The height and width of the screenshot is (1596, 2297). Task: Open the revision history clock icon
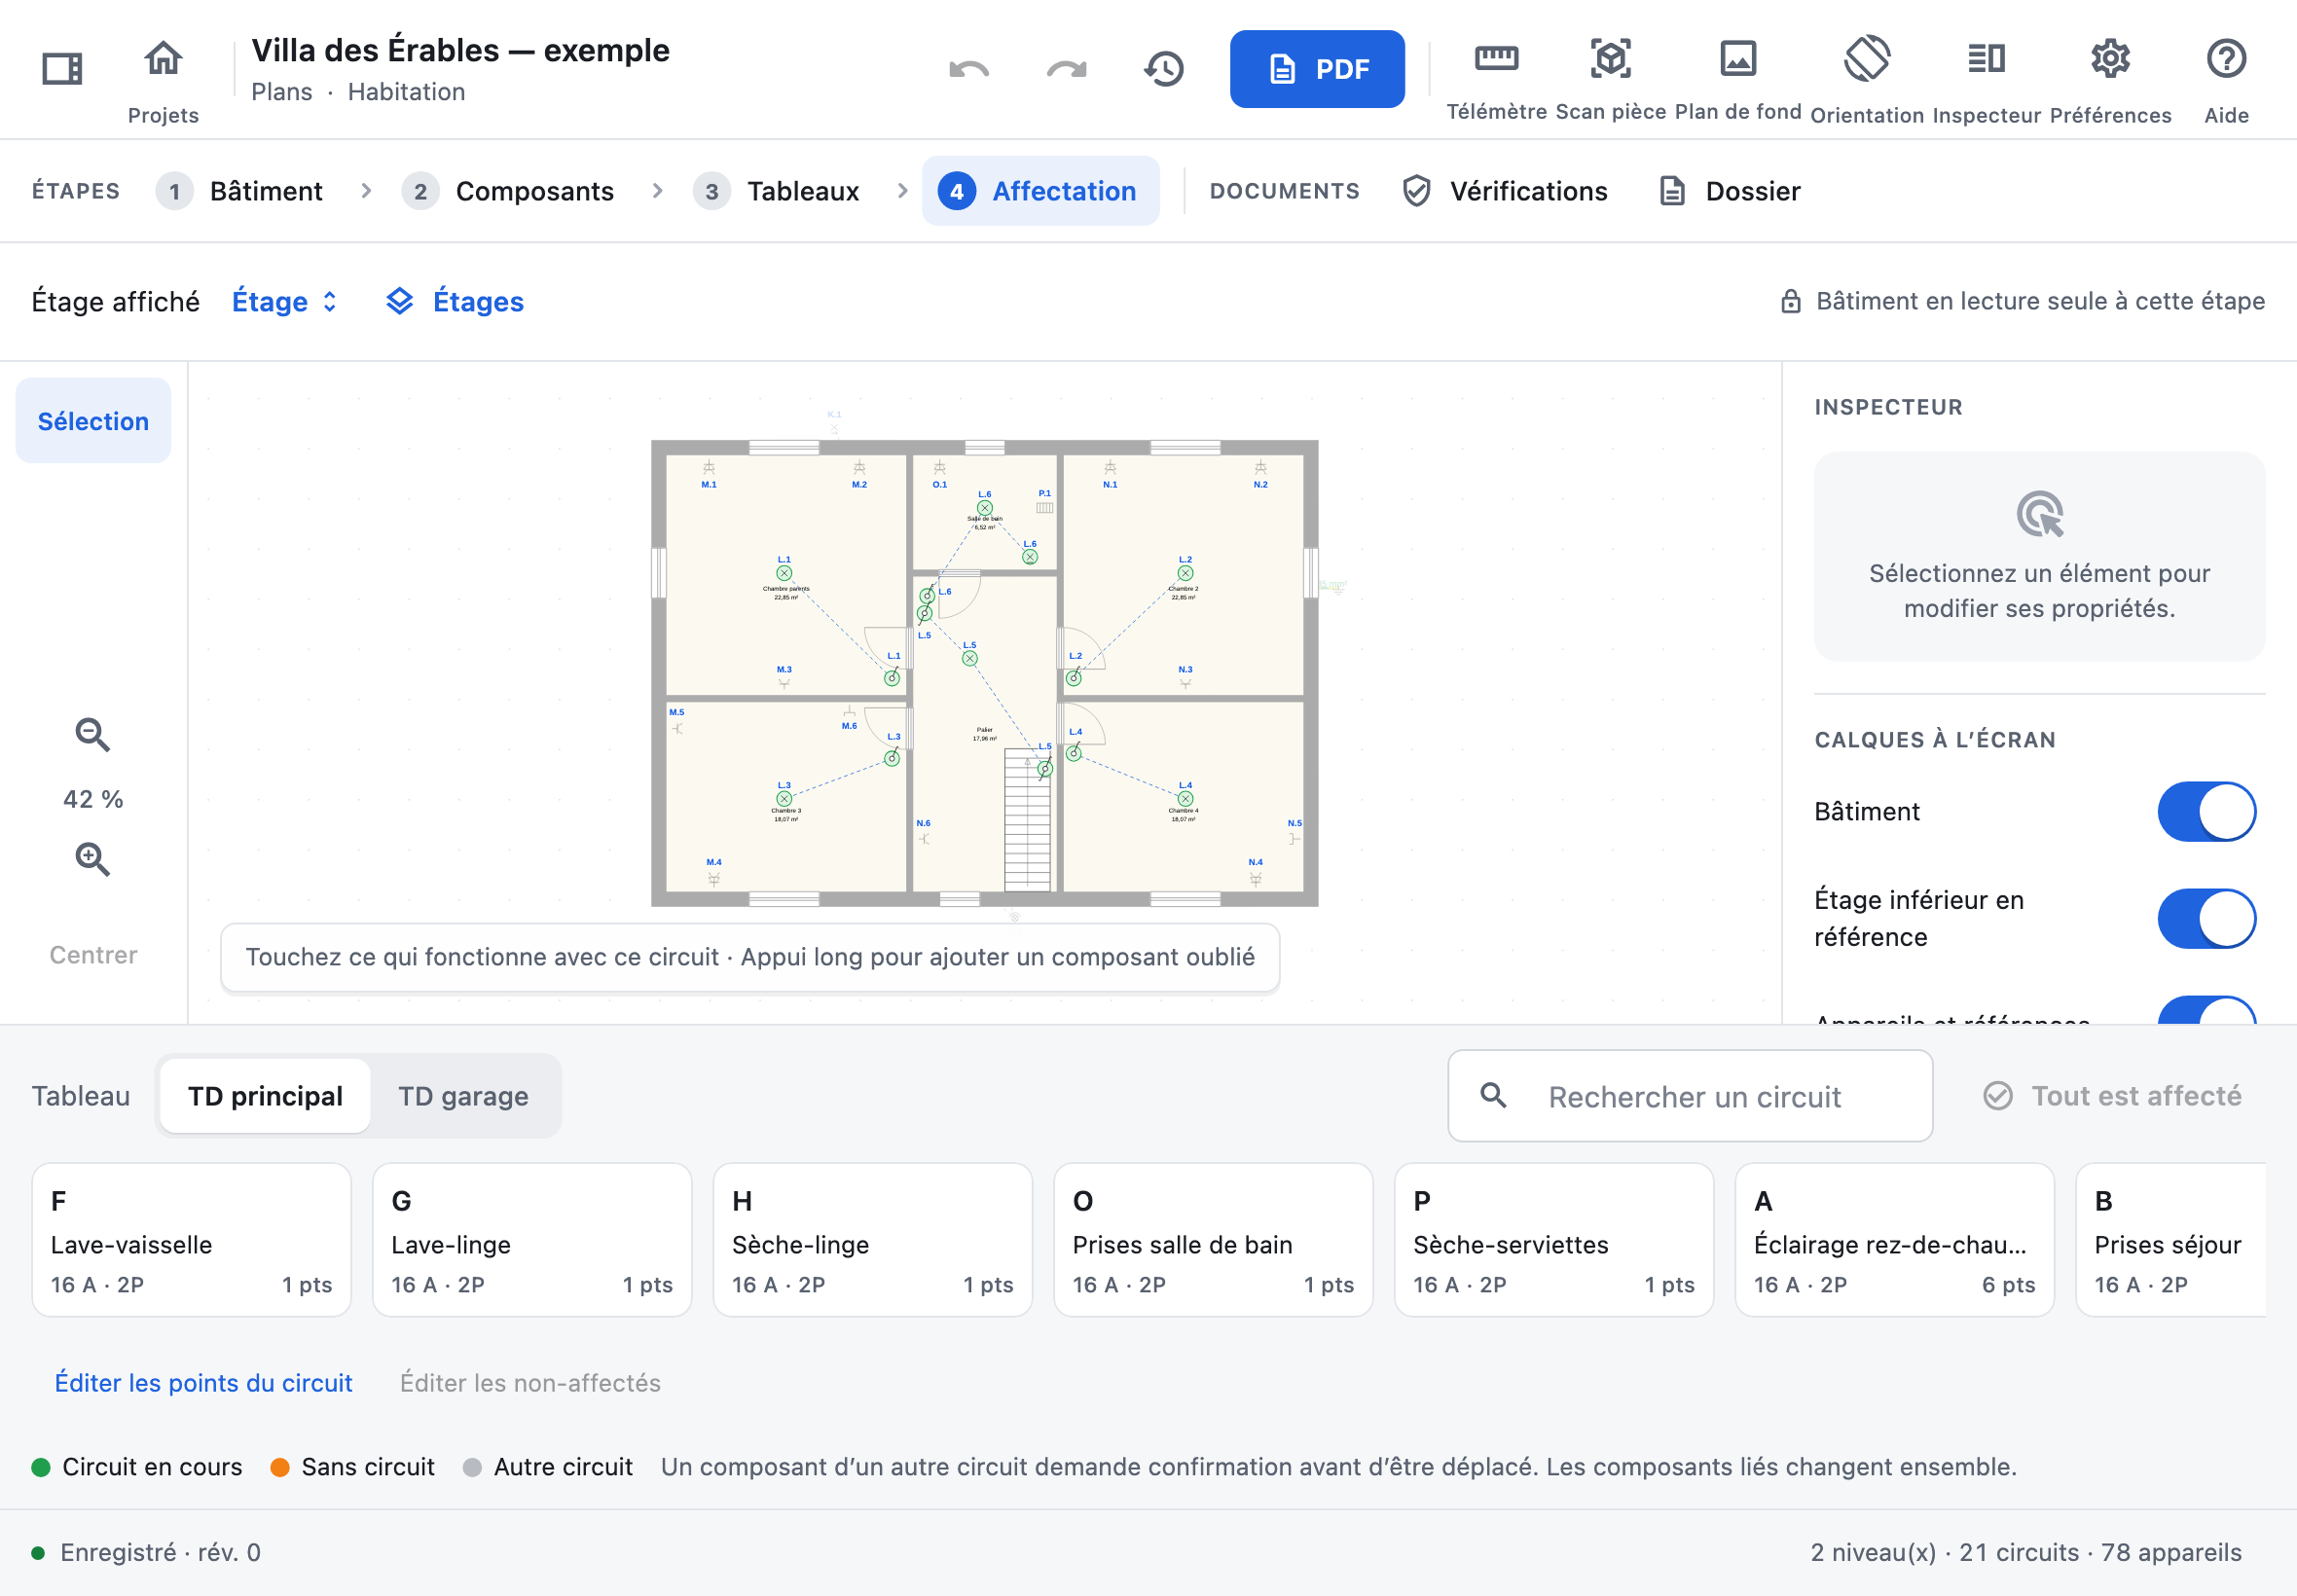point(1164,69)
